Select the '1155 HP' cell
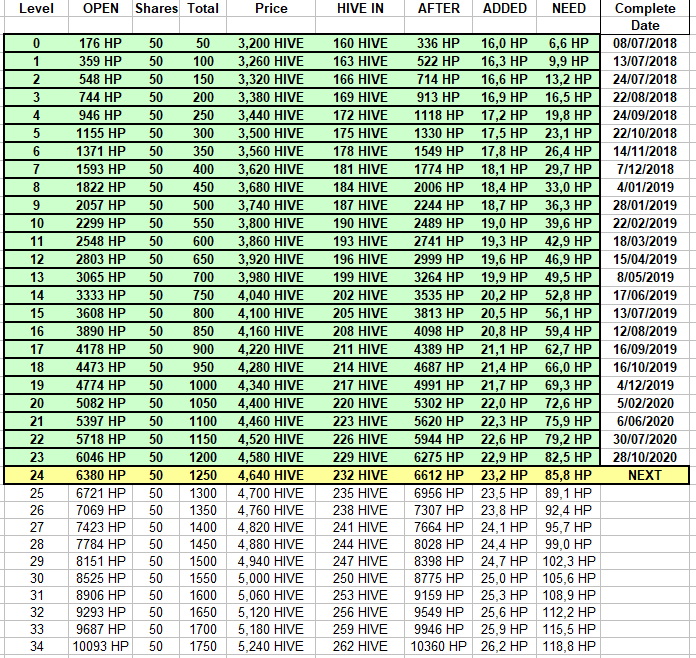 101,133
